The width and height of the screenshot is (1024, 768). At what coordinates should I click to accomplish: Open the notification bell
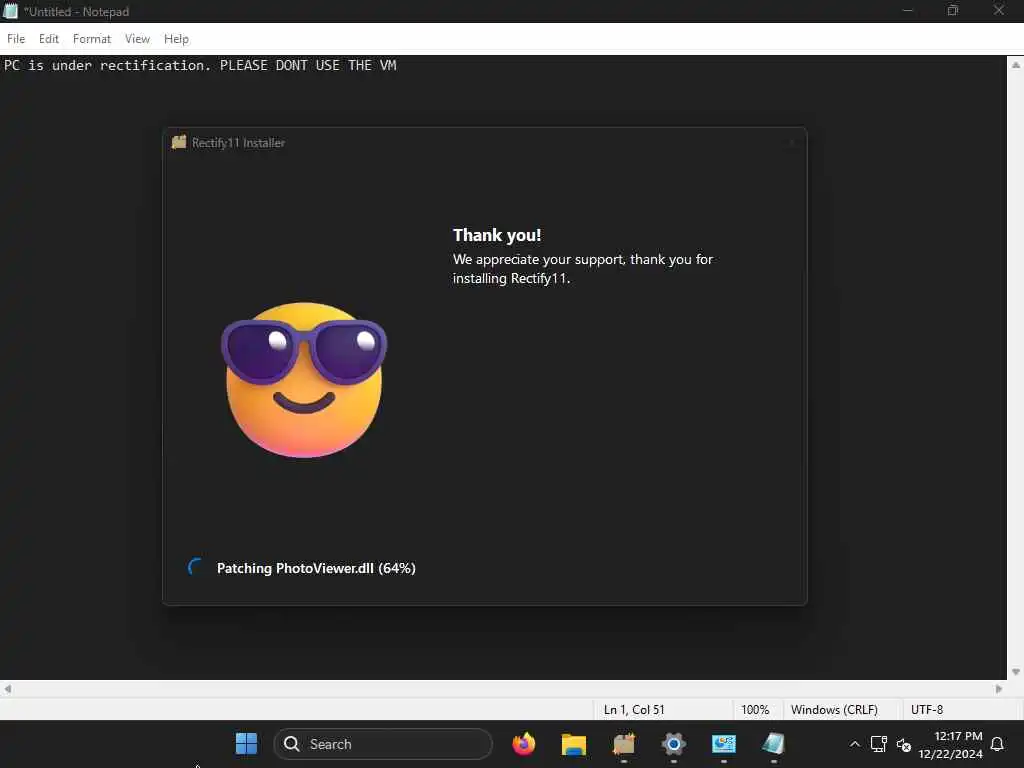tap(997, 744)
